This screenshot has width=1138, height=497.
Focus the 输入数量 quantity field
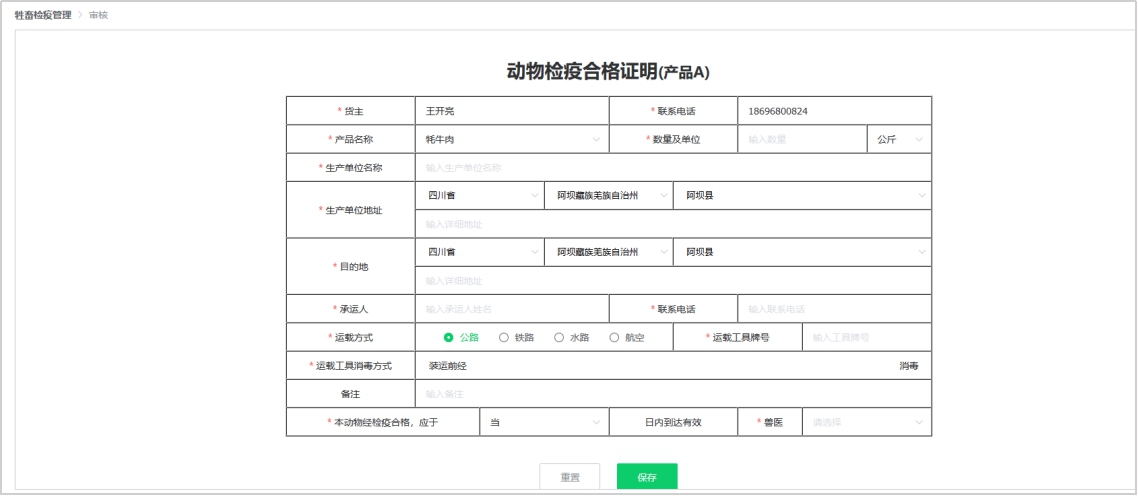pos(802,139)
